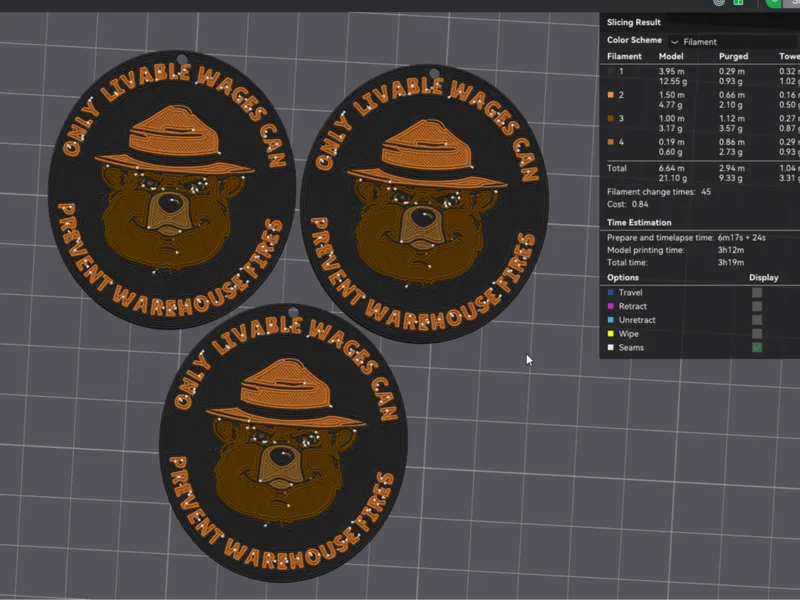This screenshot has width=800, height=600.
Task: Click the Display column header
Action: [x=763, y=278]
